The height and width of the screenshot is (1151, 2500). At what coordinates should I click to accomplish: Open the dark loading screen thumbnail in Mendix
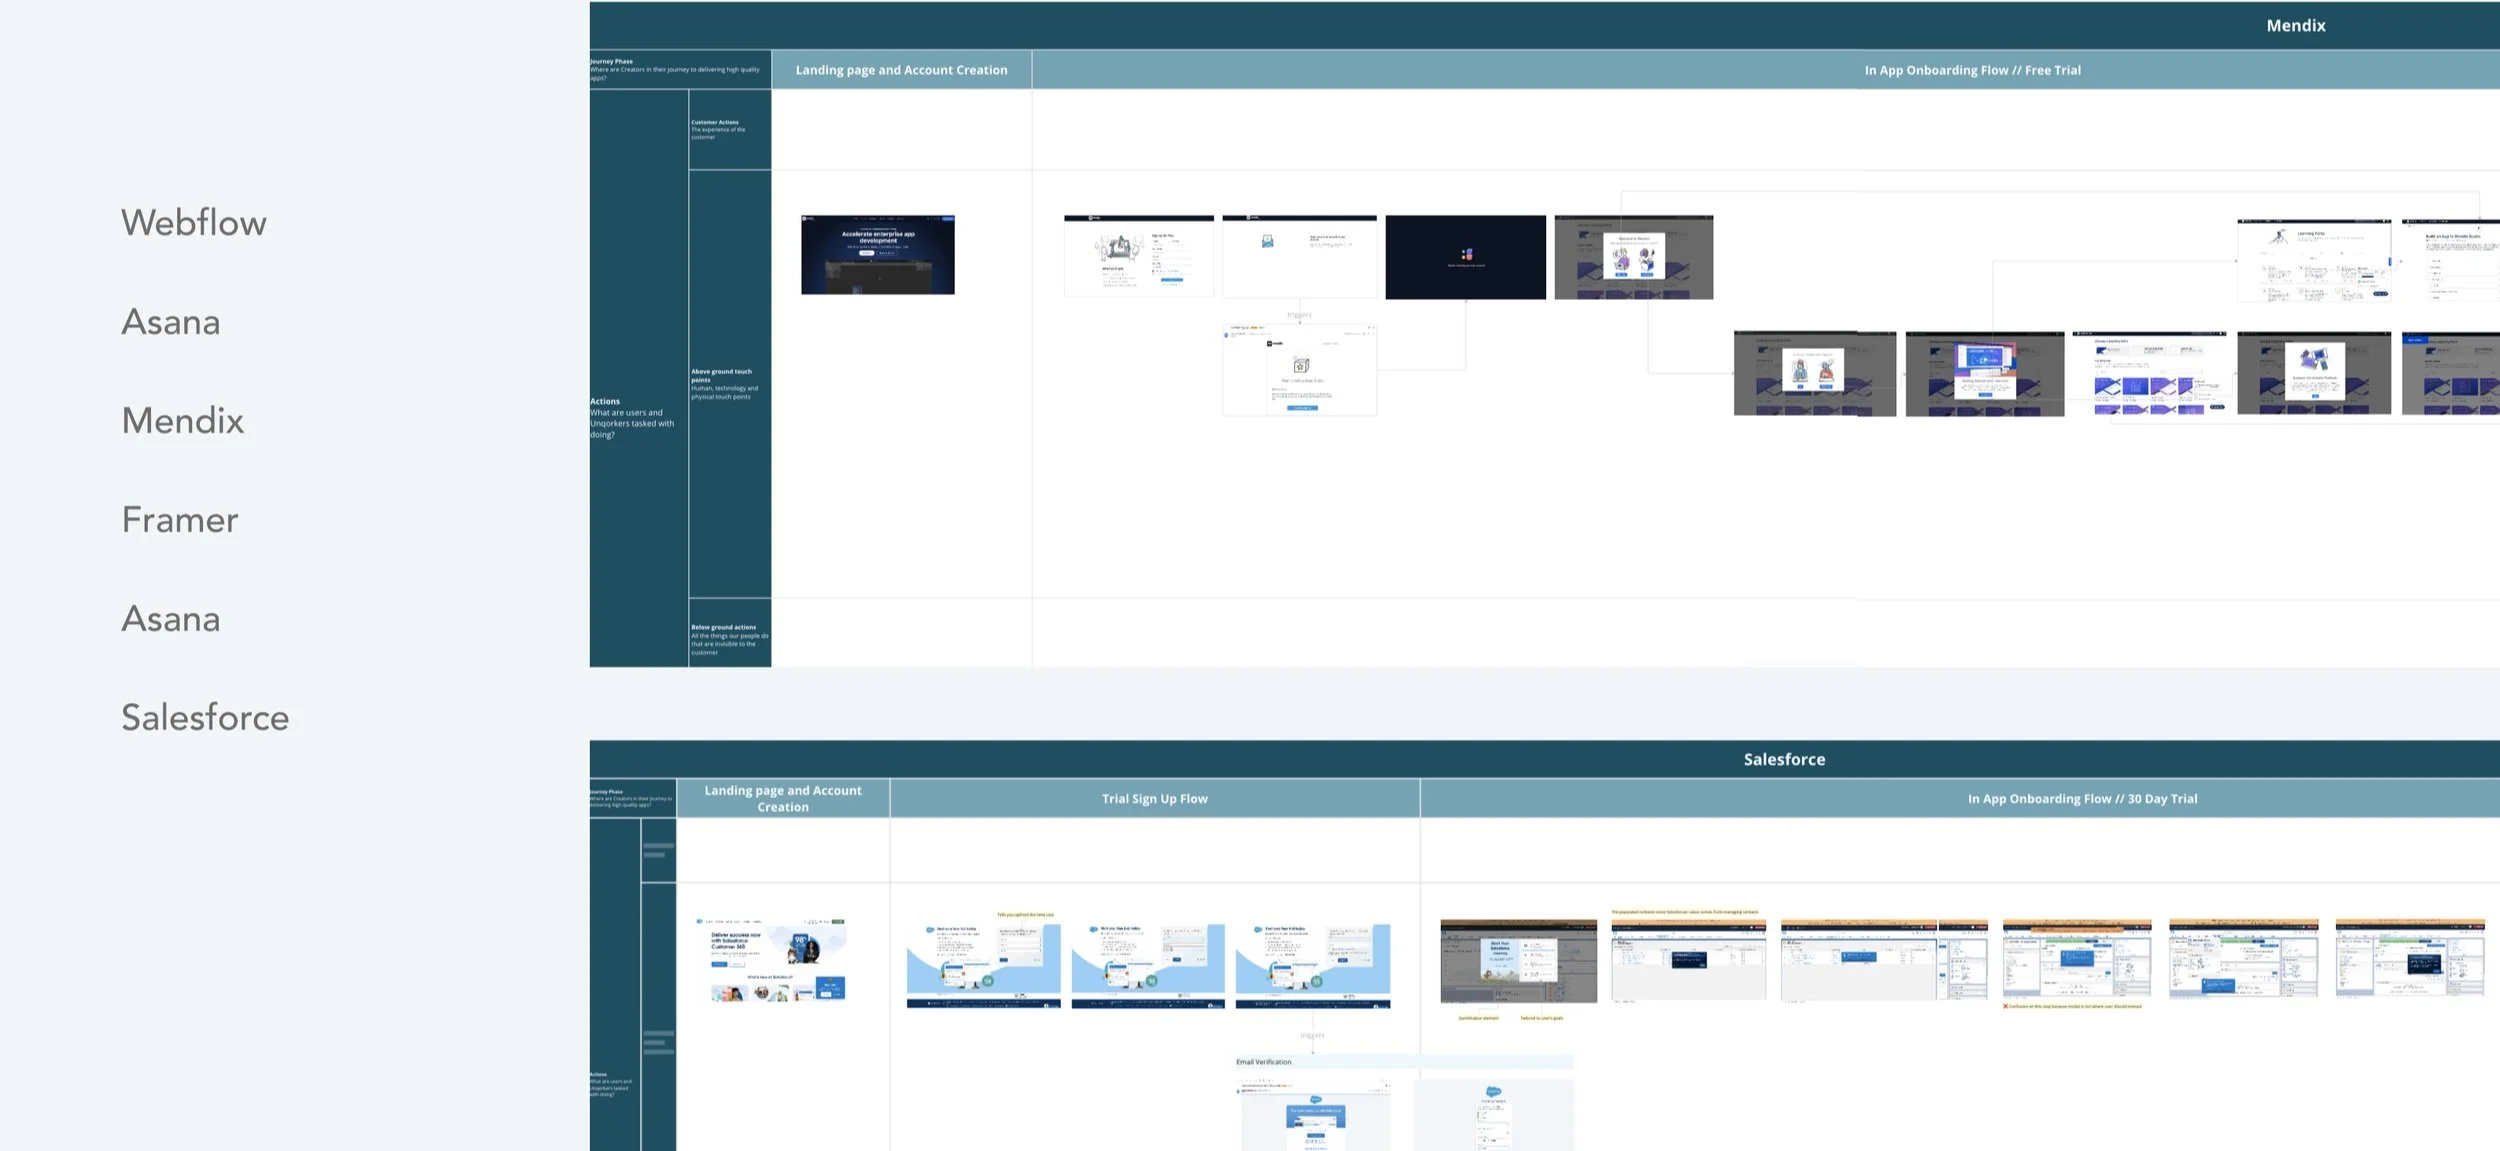coord(1465,257)
